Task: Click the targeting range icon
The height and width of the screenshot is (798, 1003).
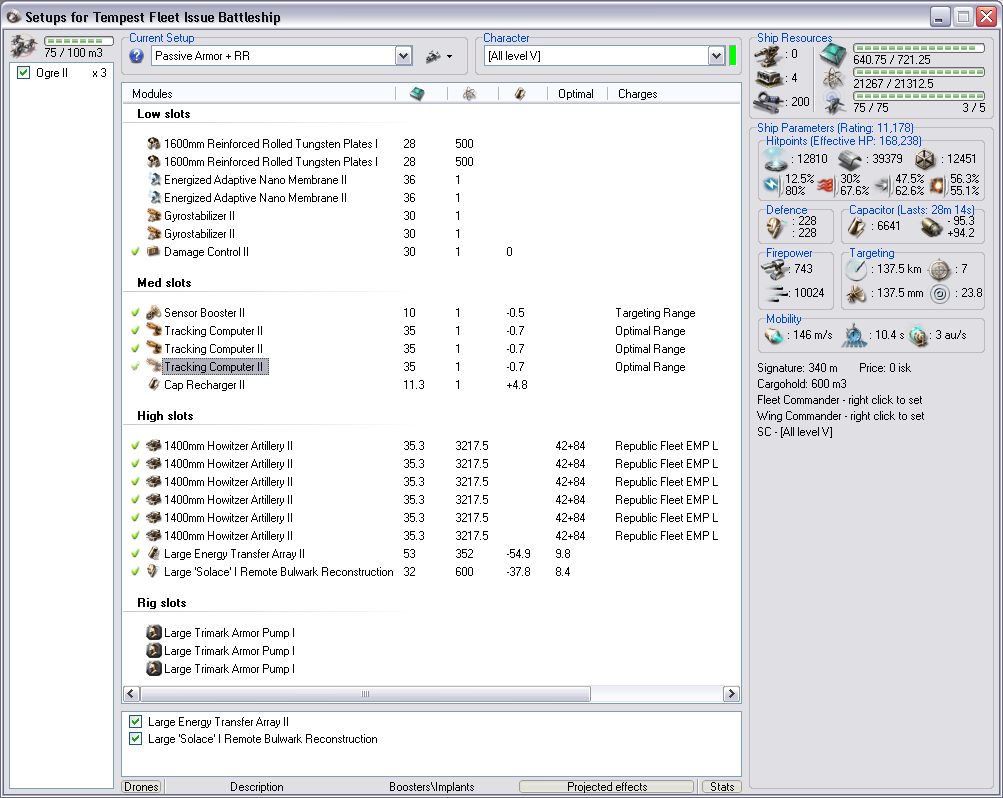Action: 855,270
